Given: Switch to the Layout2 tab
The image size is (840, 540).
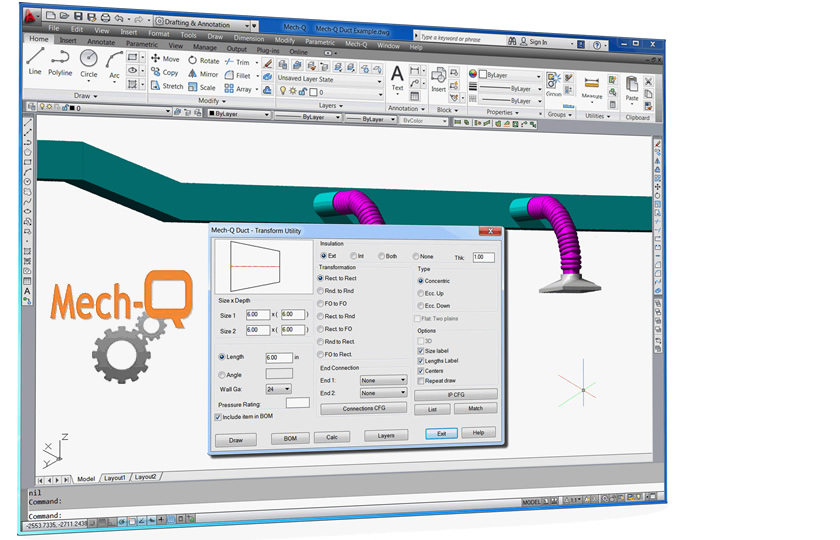Looking at the screenshot, I should [145, 476].
